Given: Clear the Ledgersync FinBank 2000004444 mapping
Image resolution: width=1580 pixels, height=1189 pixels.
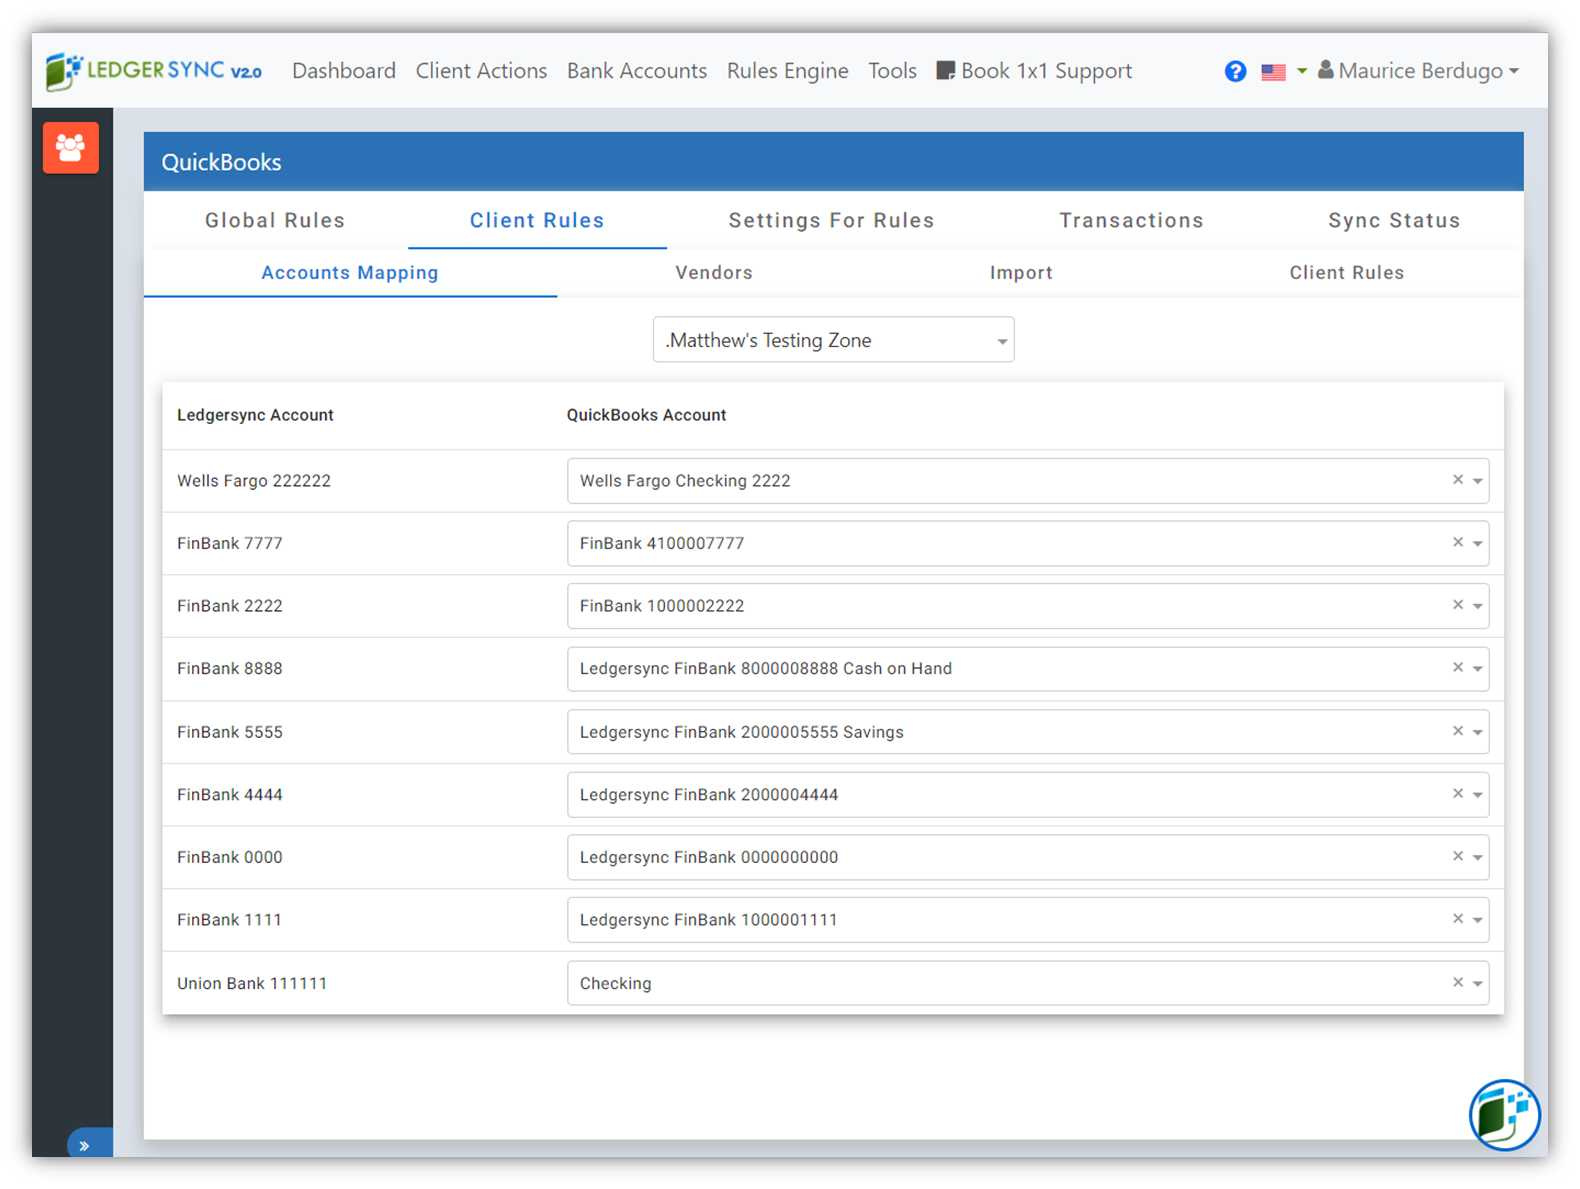Looking at the screenshot, I should pyautogui.click(x=1458, y=794).
